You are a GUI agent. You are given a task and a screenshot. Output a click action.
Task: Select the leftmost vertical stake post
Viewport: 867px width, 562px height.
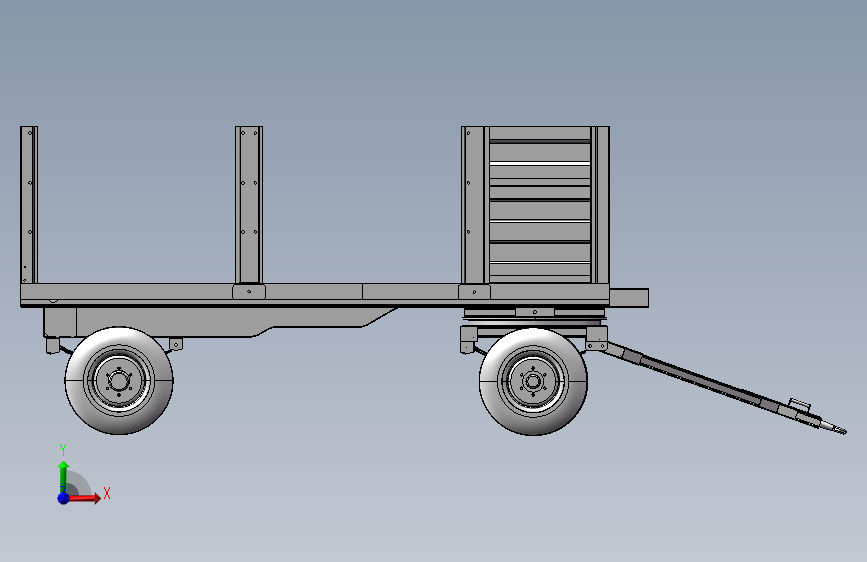tap(29, 205)
